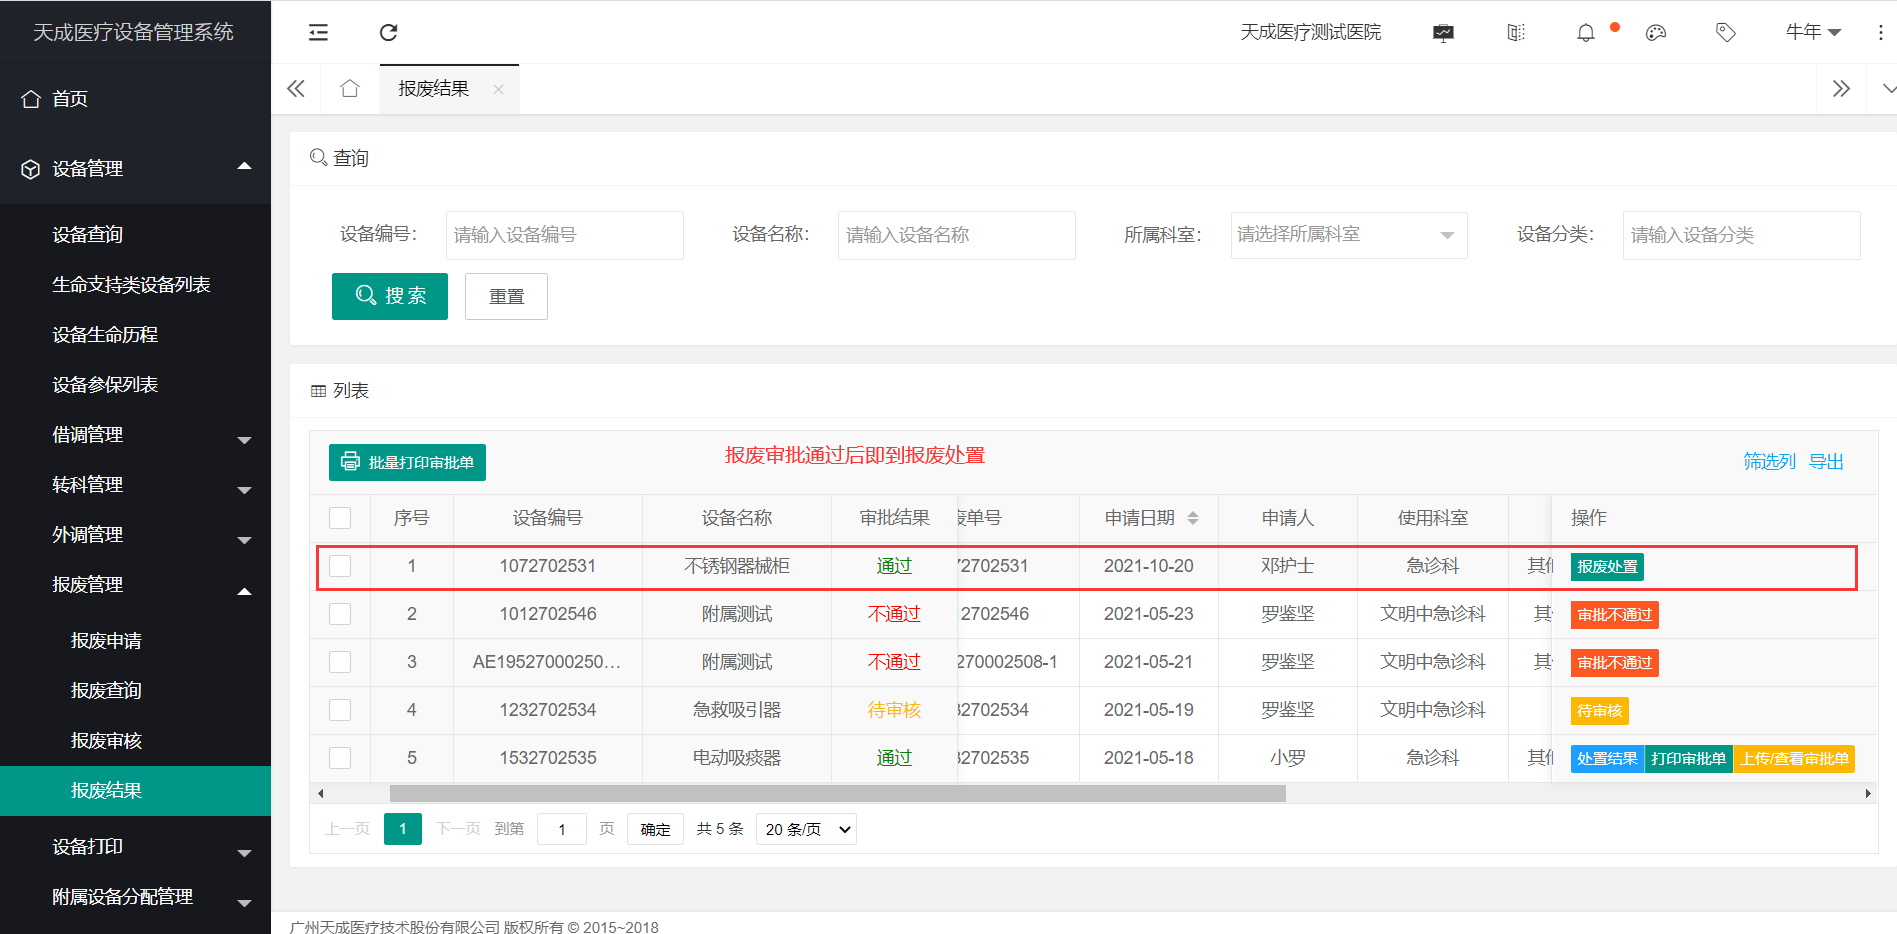Check row 2 device 1012702546 checkbox
The width and height of the screenshot is (1897, 934).
pyautogui.click(x=340, y=614)
